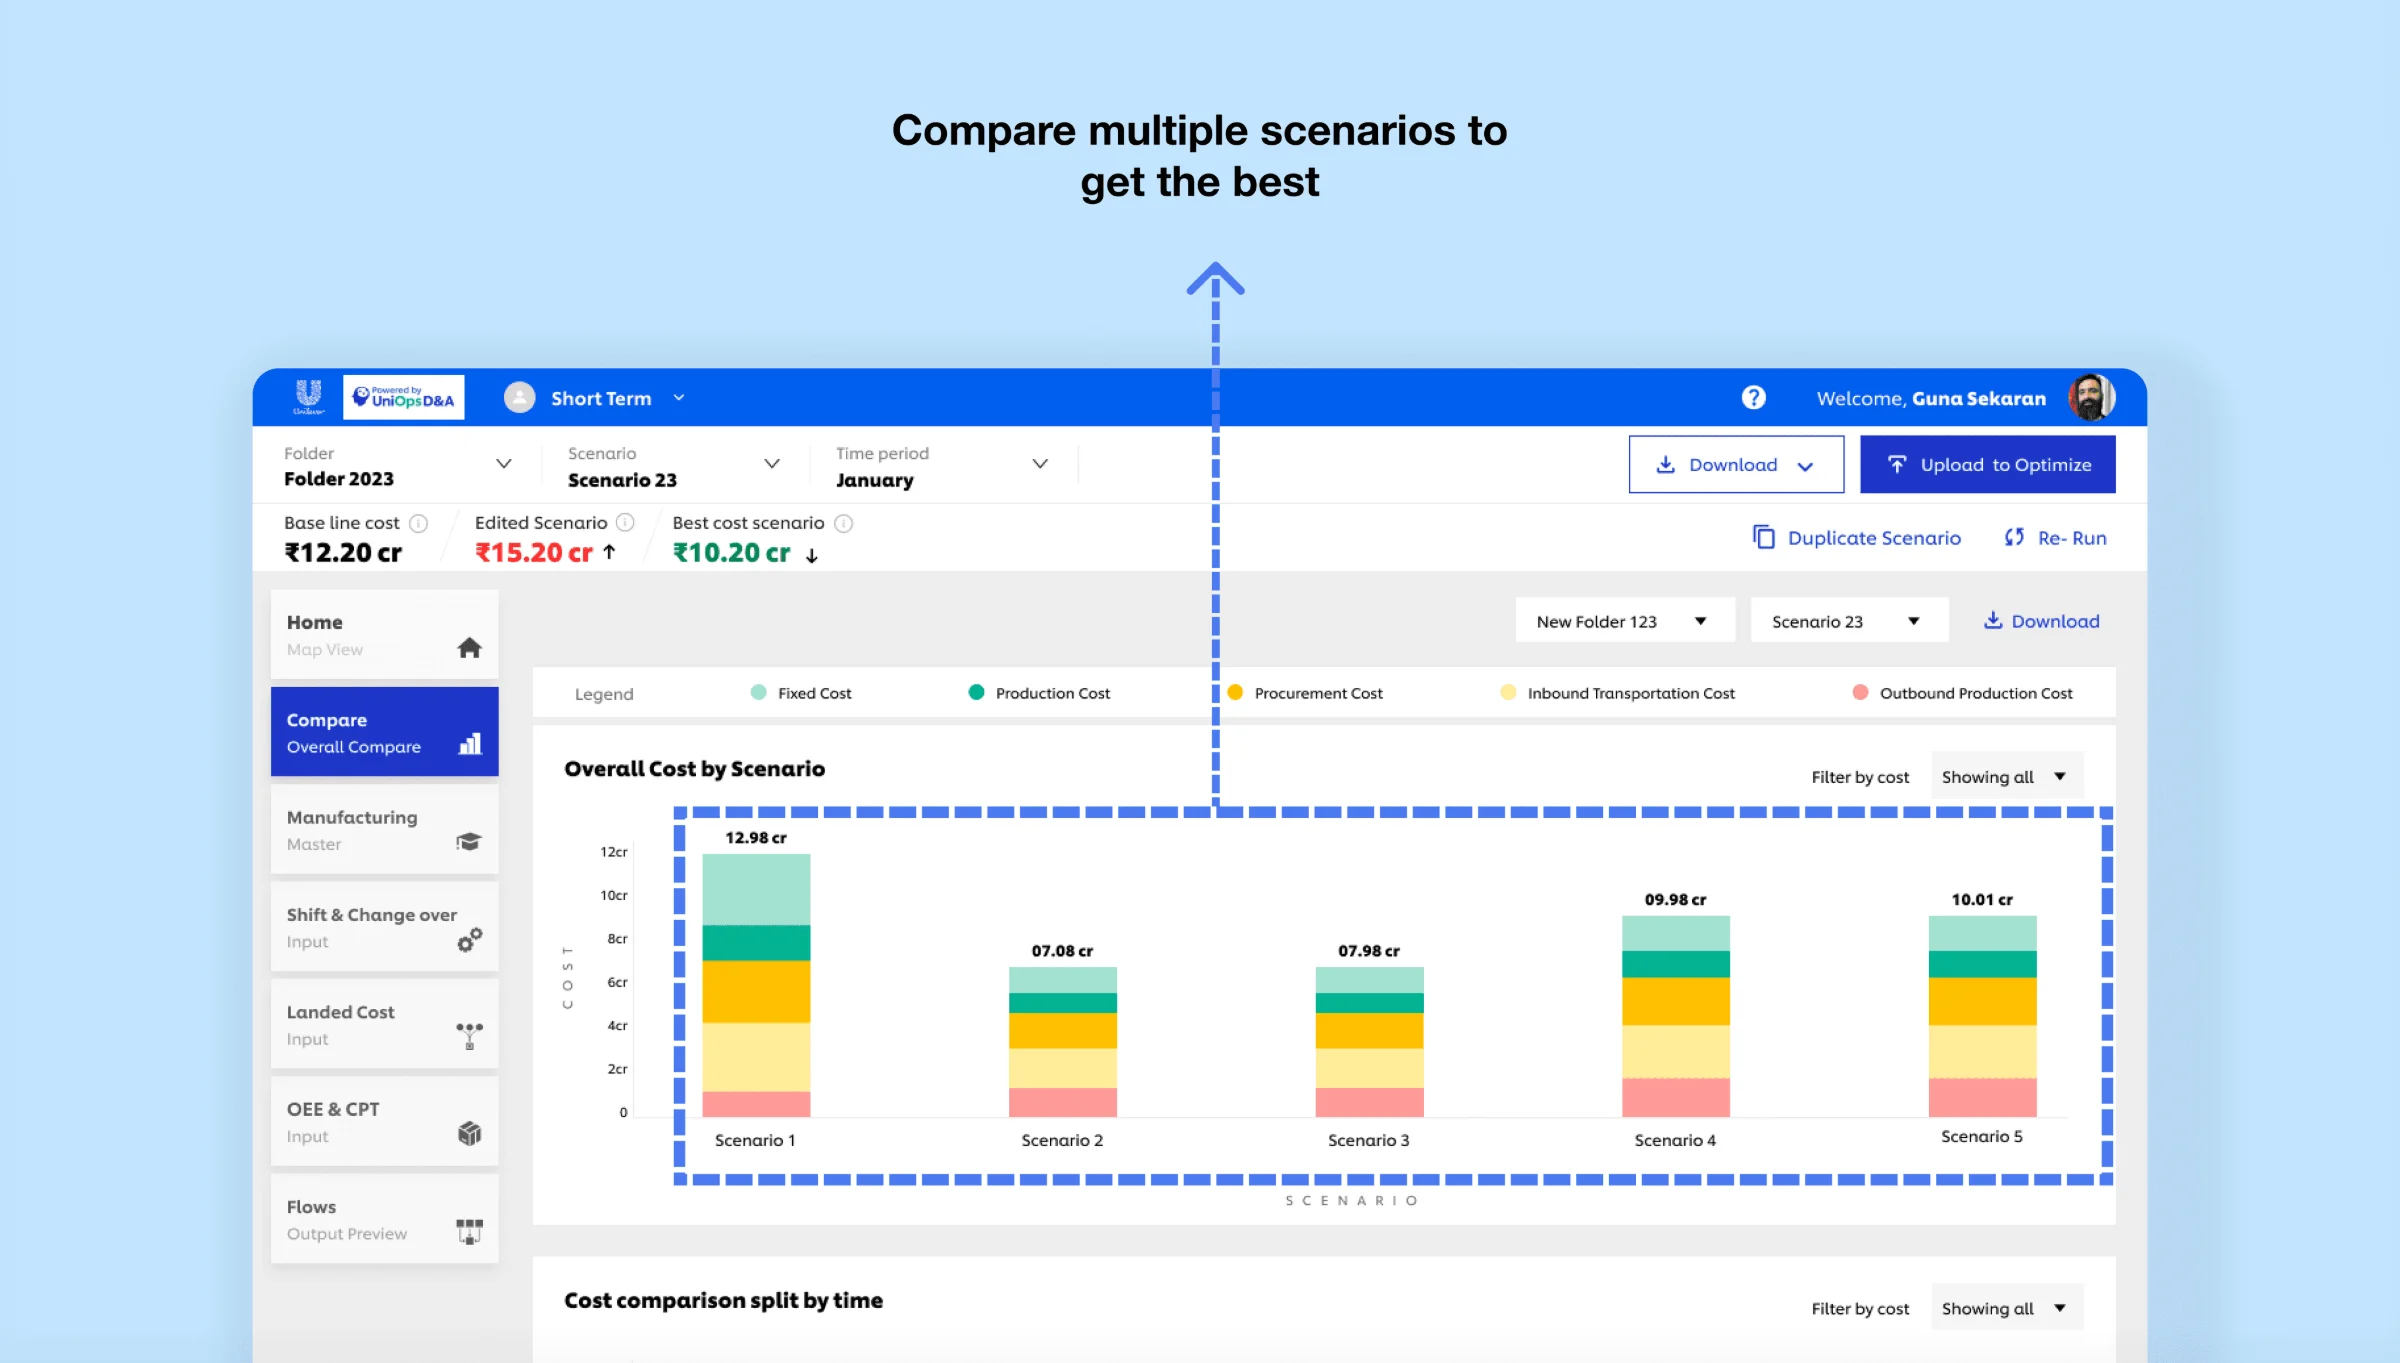Click the Scenario 5 stacked bar
The height and width of the screenshot is (1363, 2400).
1982,1016
